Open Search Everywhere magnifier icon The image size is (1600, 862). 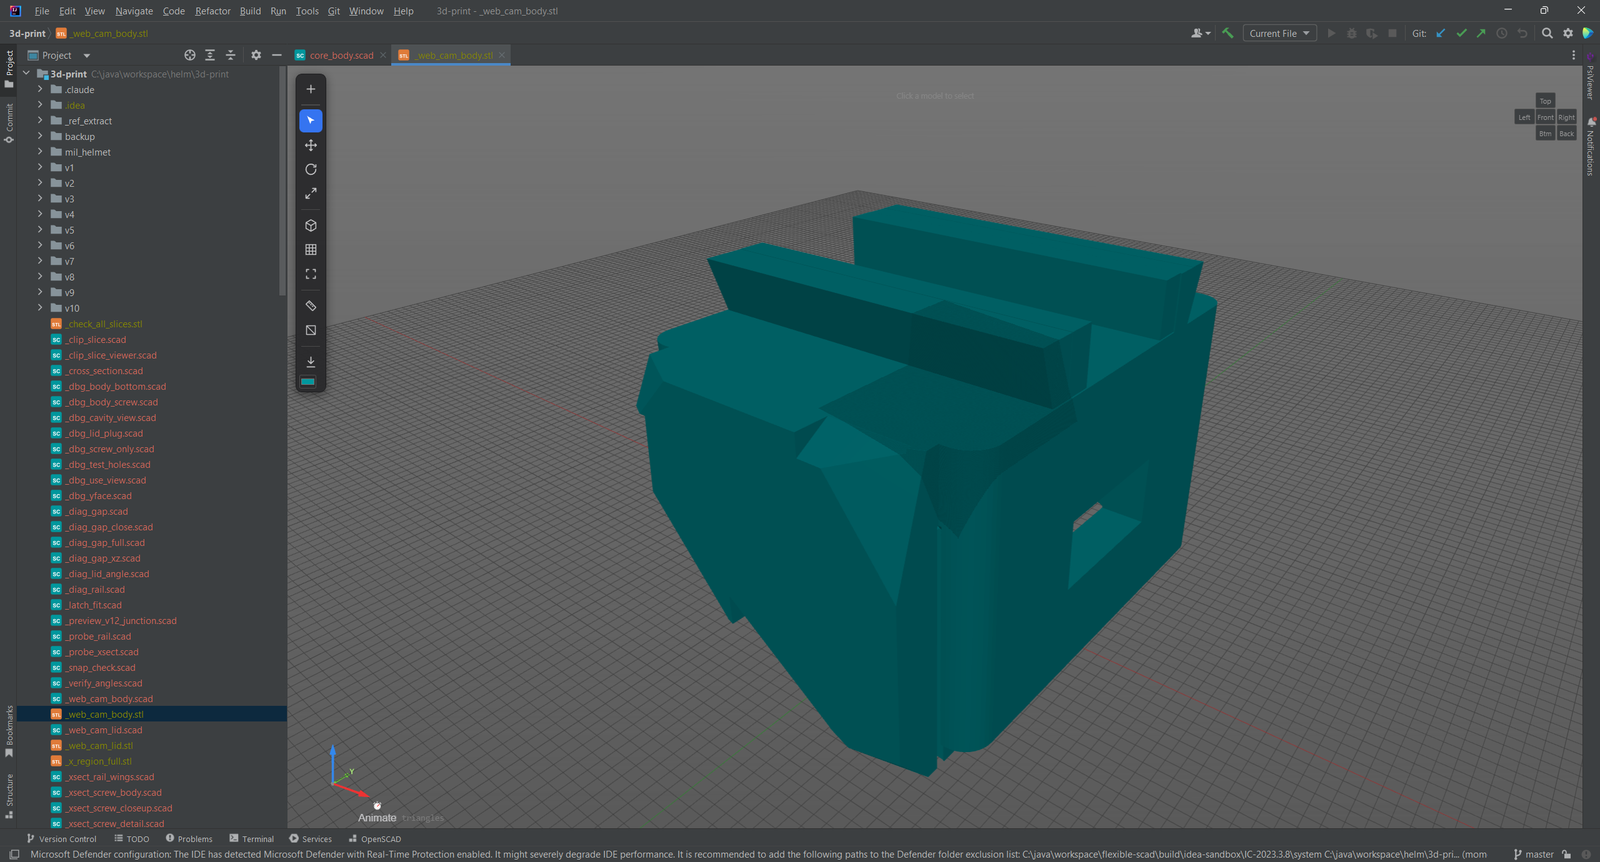click(1547, 33)
